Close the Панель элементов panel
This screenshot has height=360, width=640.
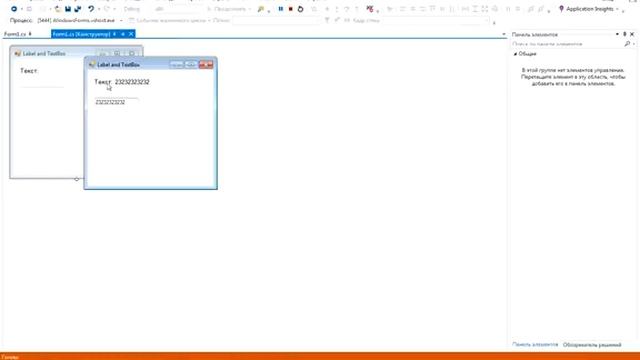(632, 35)
